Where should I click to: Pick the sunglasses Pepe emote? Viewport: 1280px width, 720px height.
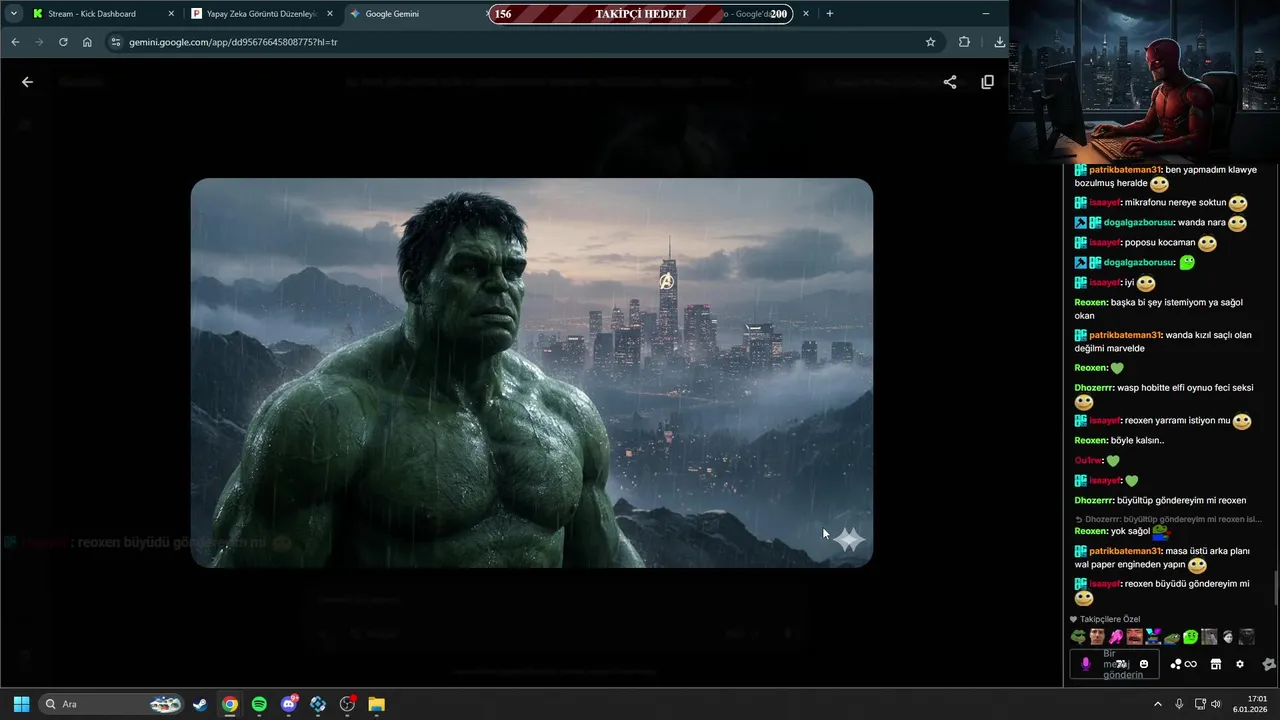(1078, 637)
